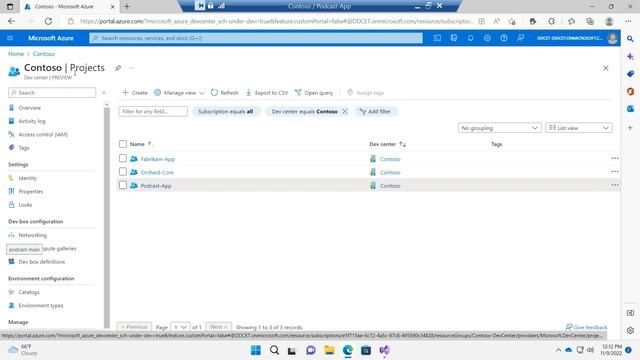Open the Fabrikam-App project link
The height and width of the screenshot is (360, 640).
coord(158,159)
